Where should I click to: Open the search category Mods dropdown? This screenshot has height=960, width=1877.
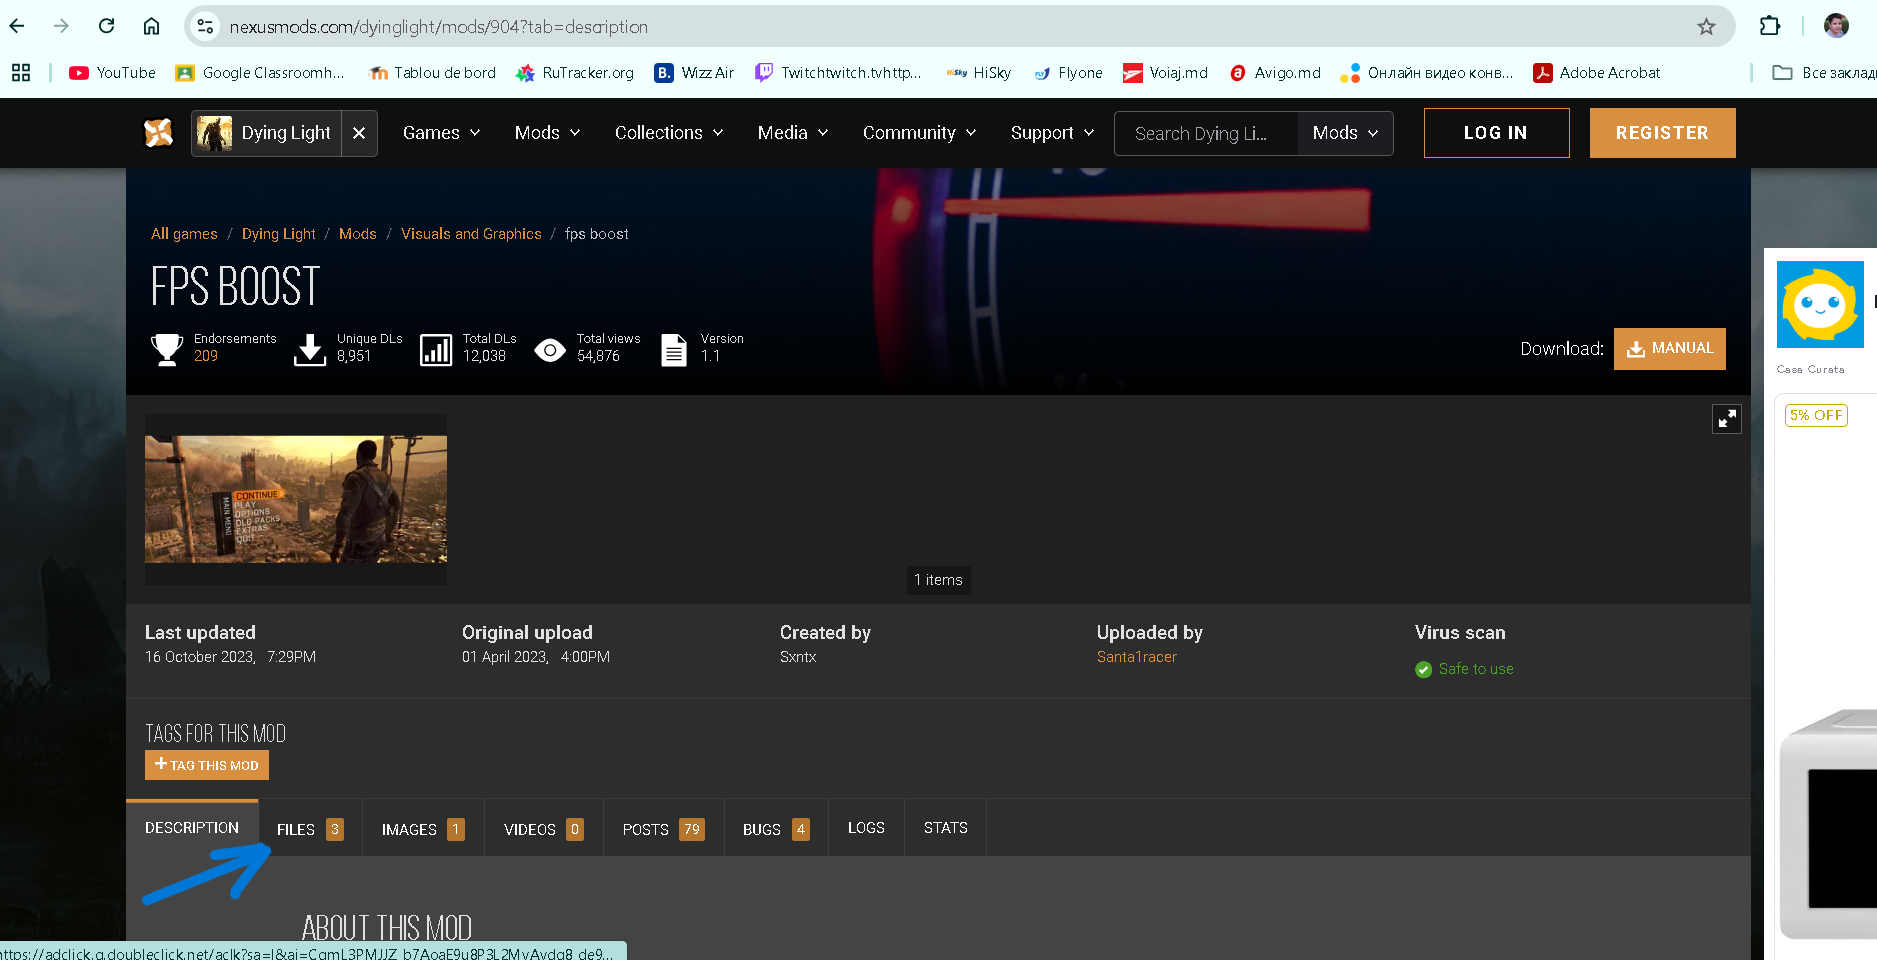(x=1345, y=133)
